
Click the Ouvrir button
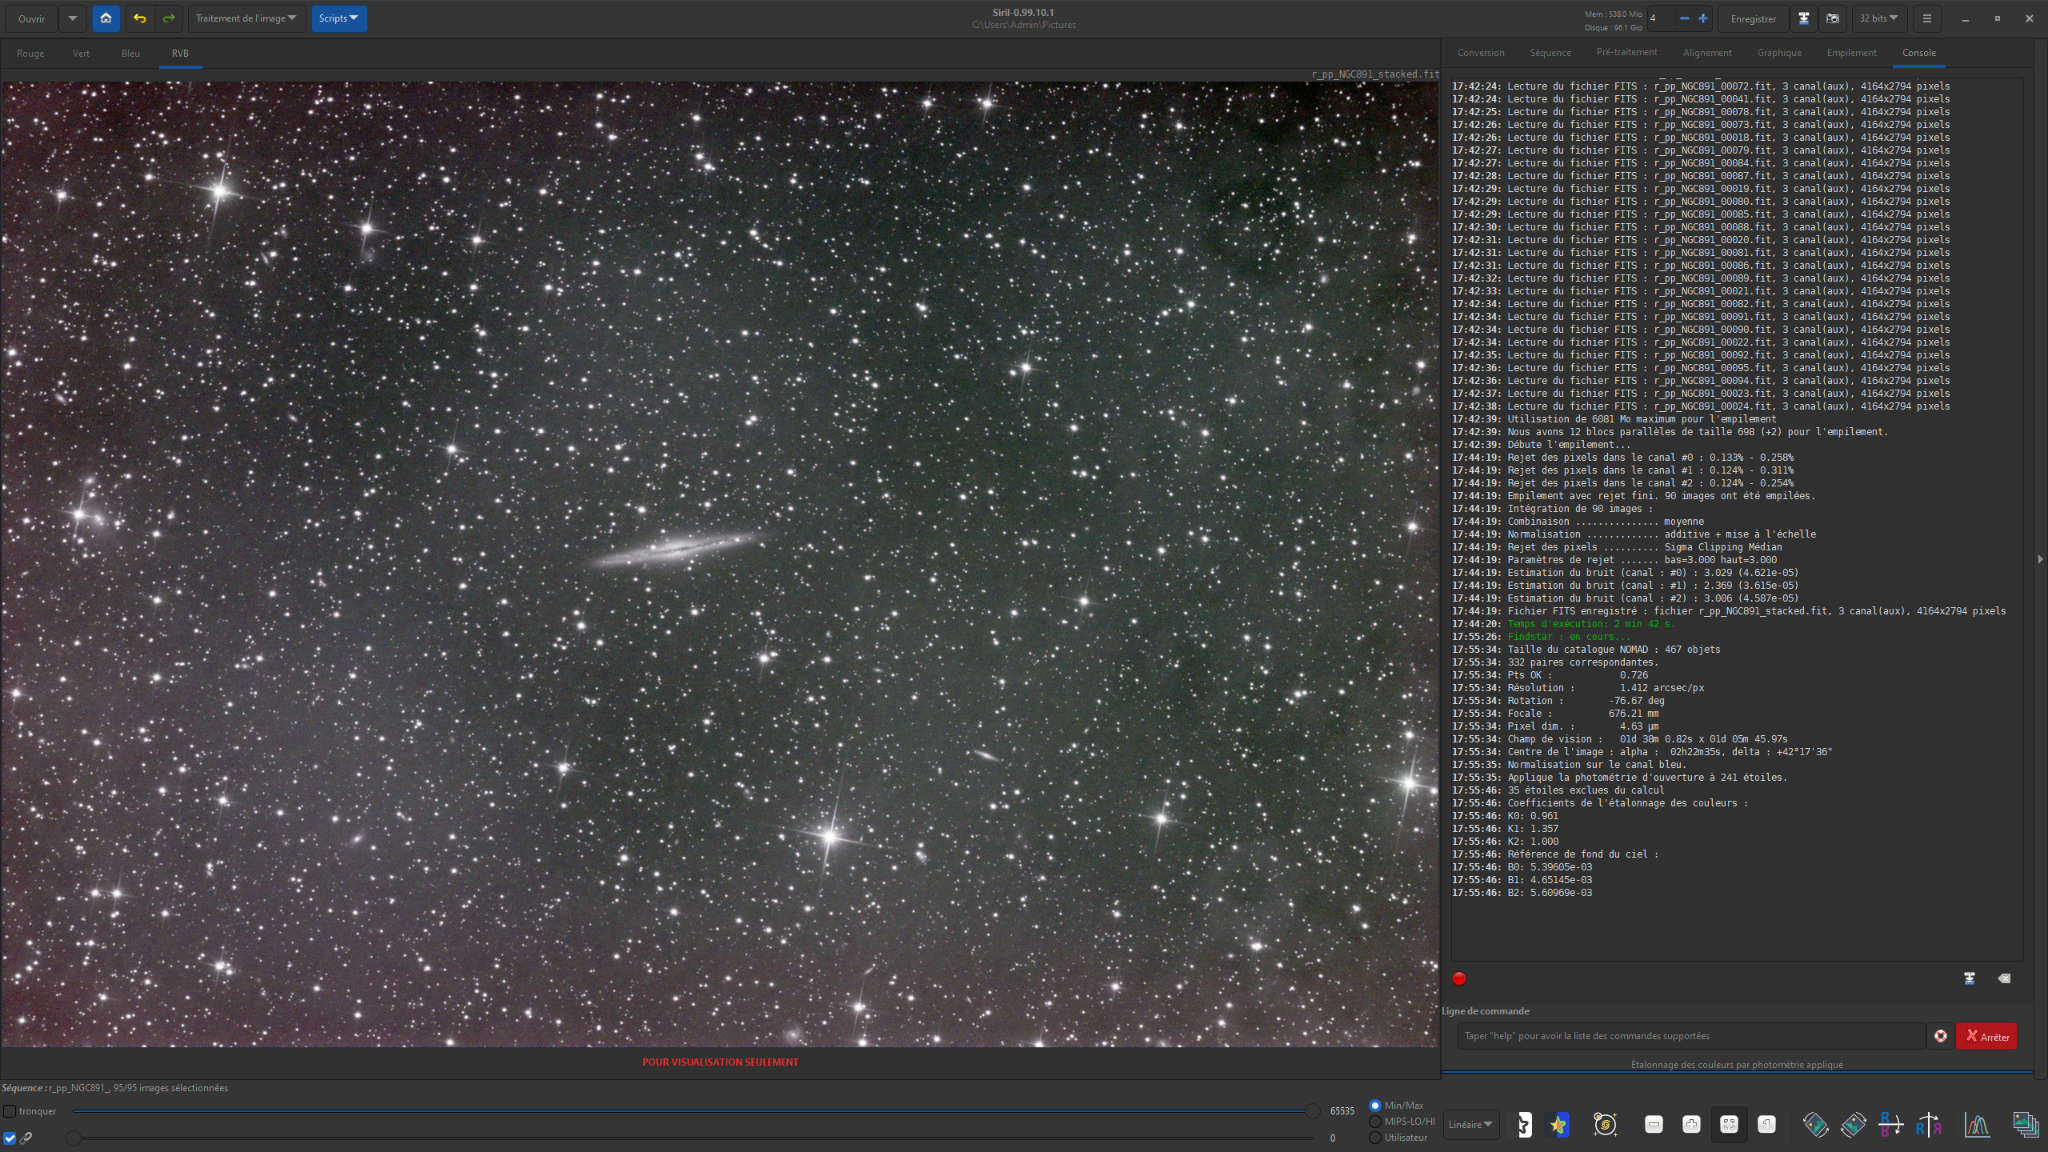pos(32,18)
